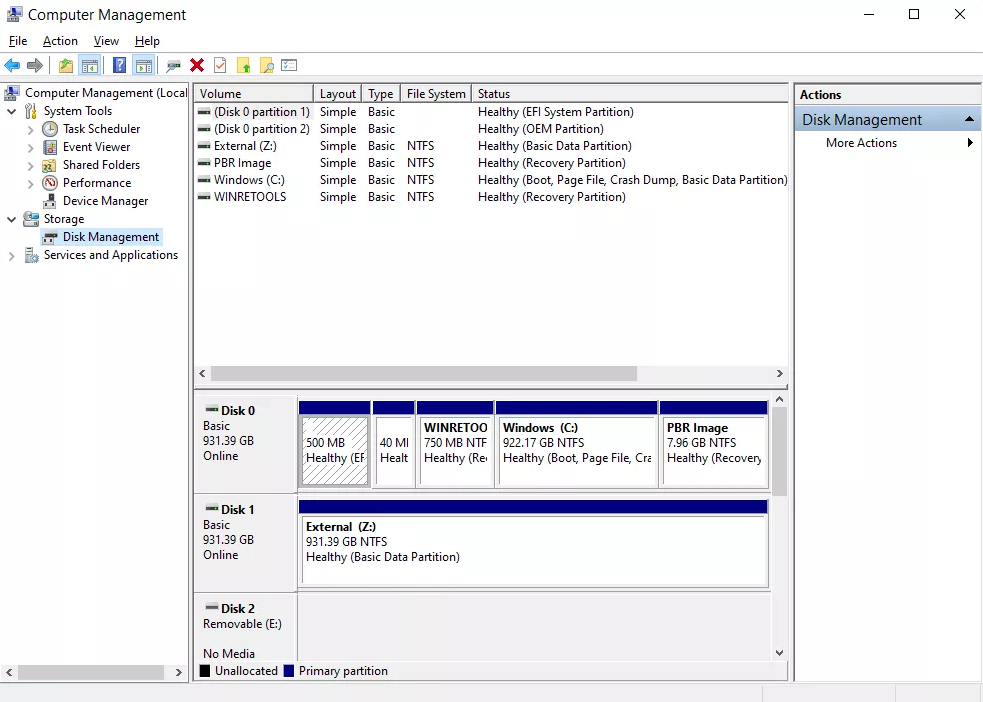
Task: Expand the Services and Applications node
Action: (10, 255)
